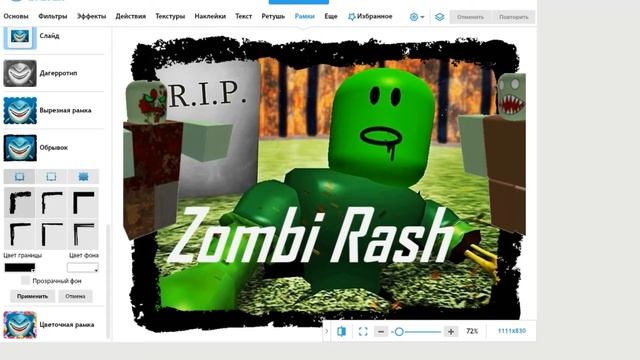The height and width of the screenshot is (360, 640).
Task: Click the Применить button
Action: [32, 296]
